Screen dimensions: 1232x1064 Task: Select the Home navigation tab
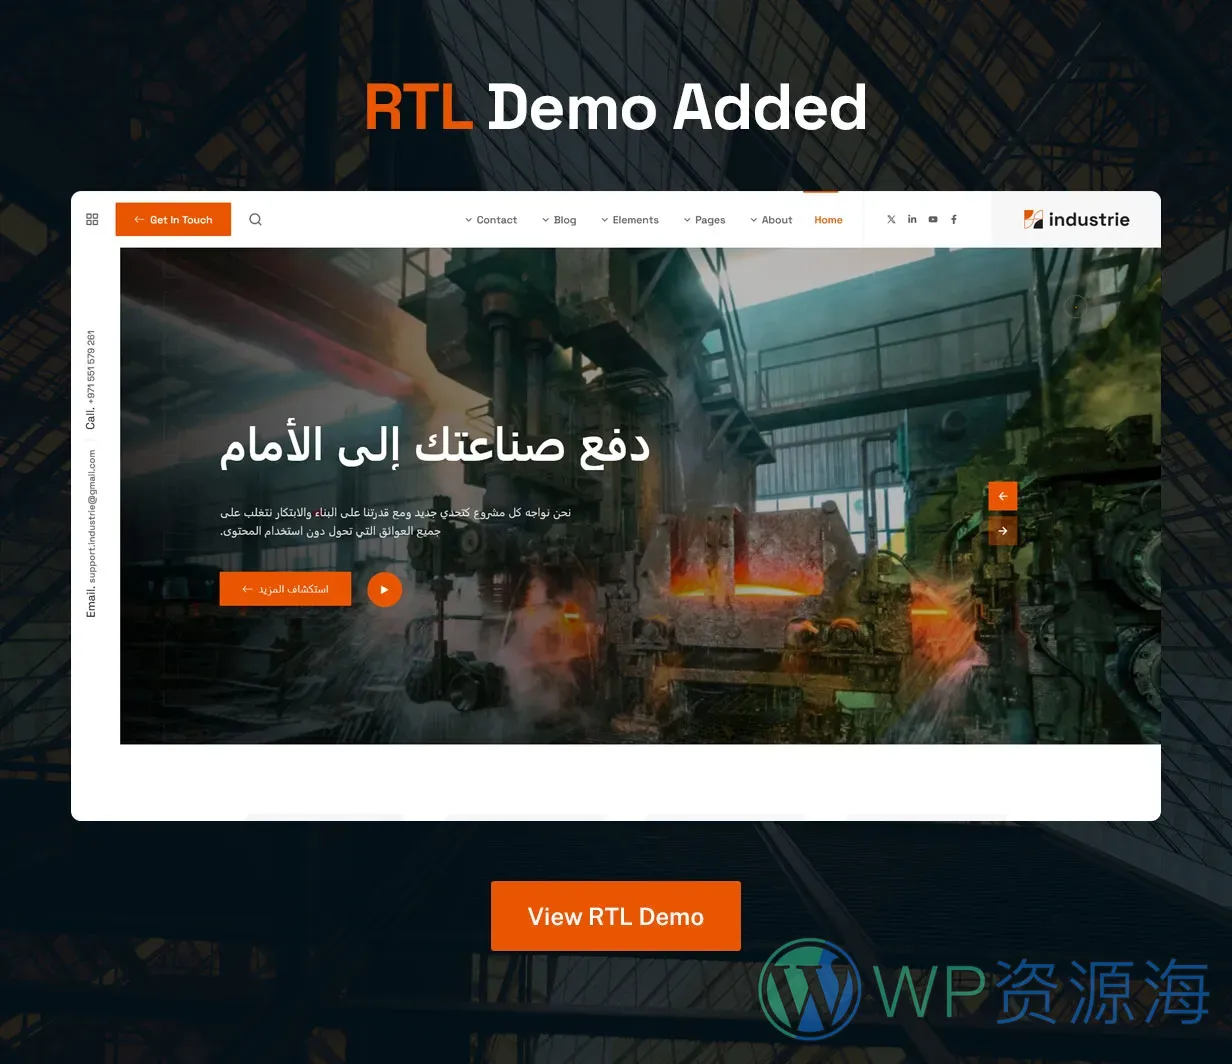click(828, 220)
